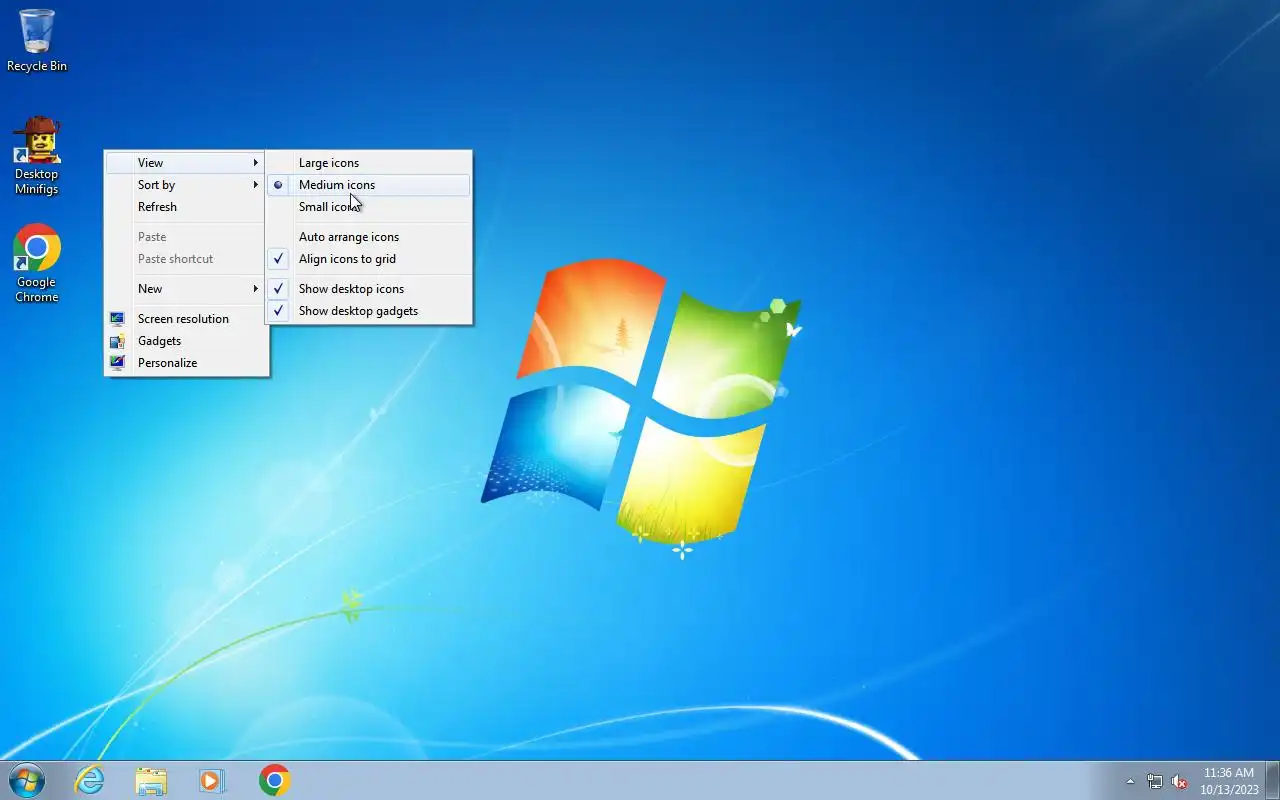The image size is (1280, 800).
Task: Click the muted volume tray icon
Action: [1180, 781]
